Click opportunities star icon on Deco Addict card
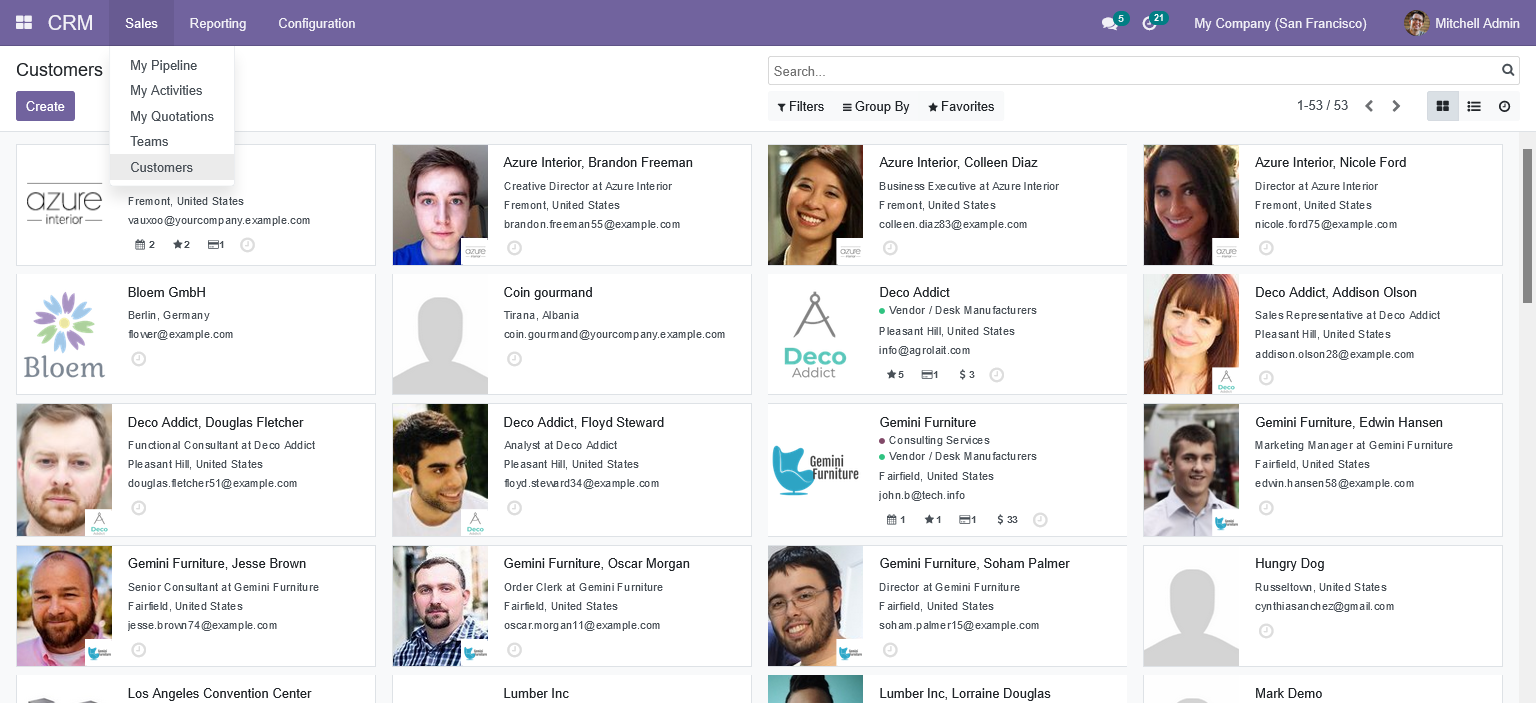Image resolution: width=1536 pixels, height=703 pixels. point(891,375)
